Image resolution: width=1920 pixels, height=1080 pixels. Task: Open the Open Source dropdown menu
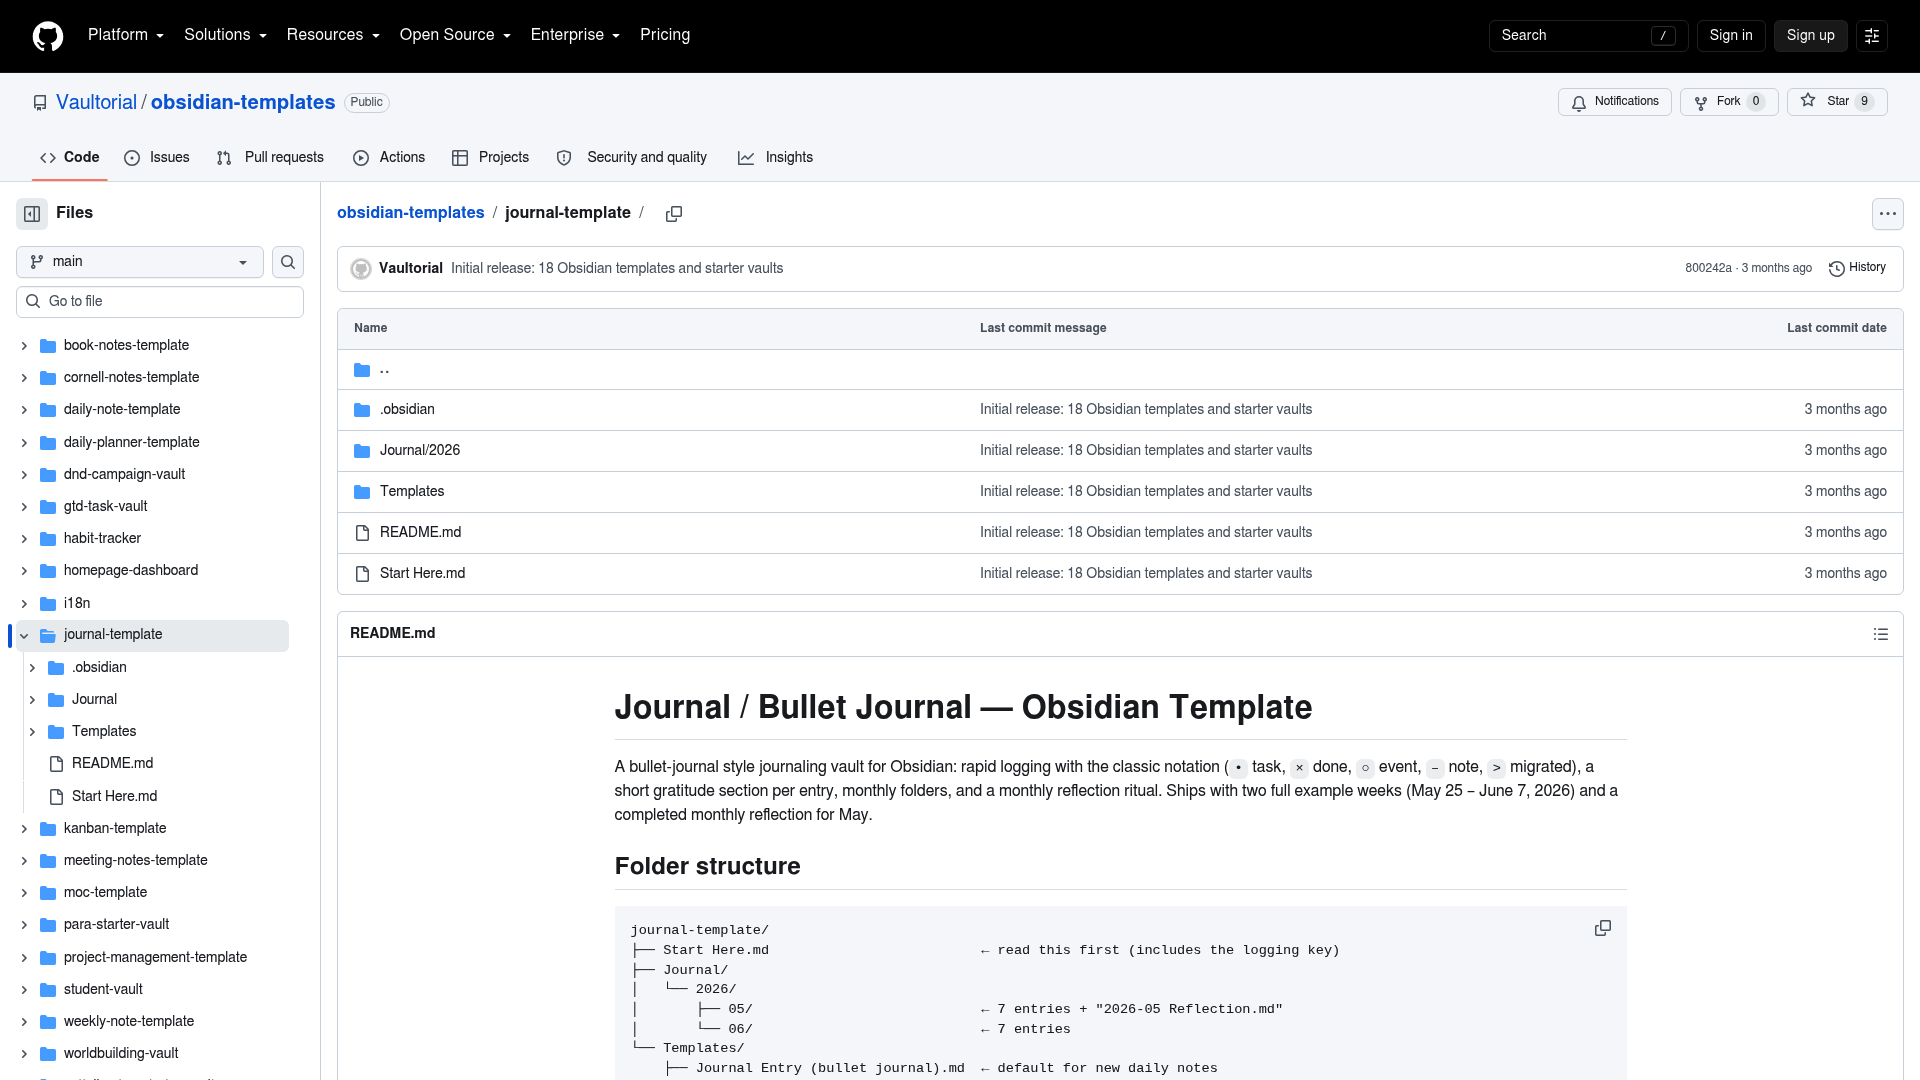[455, 35]
